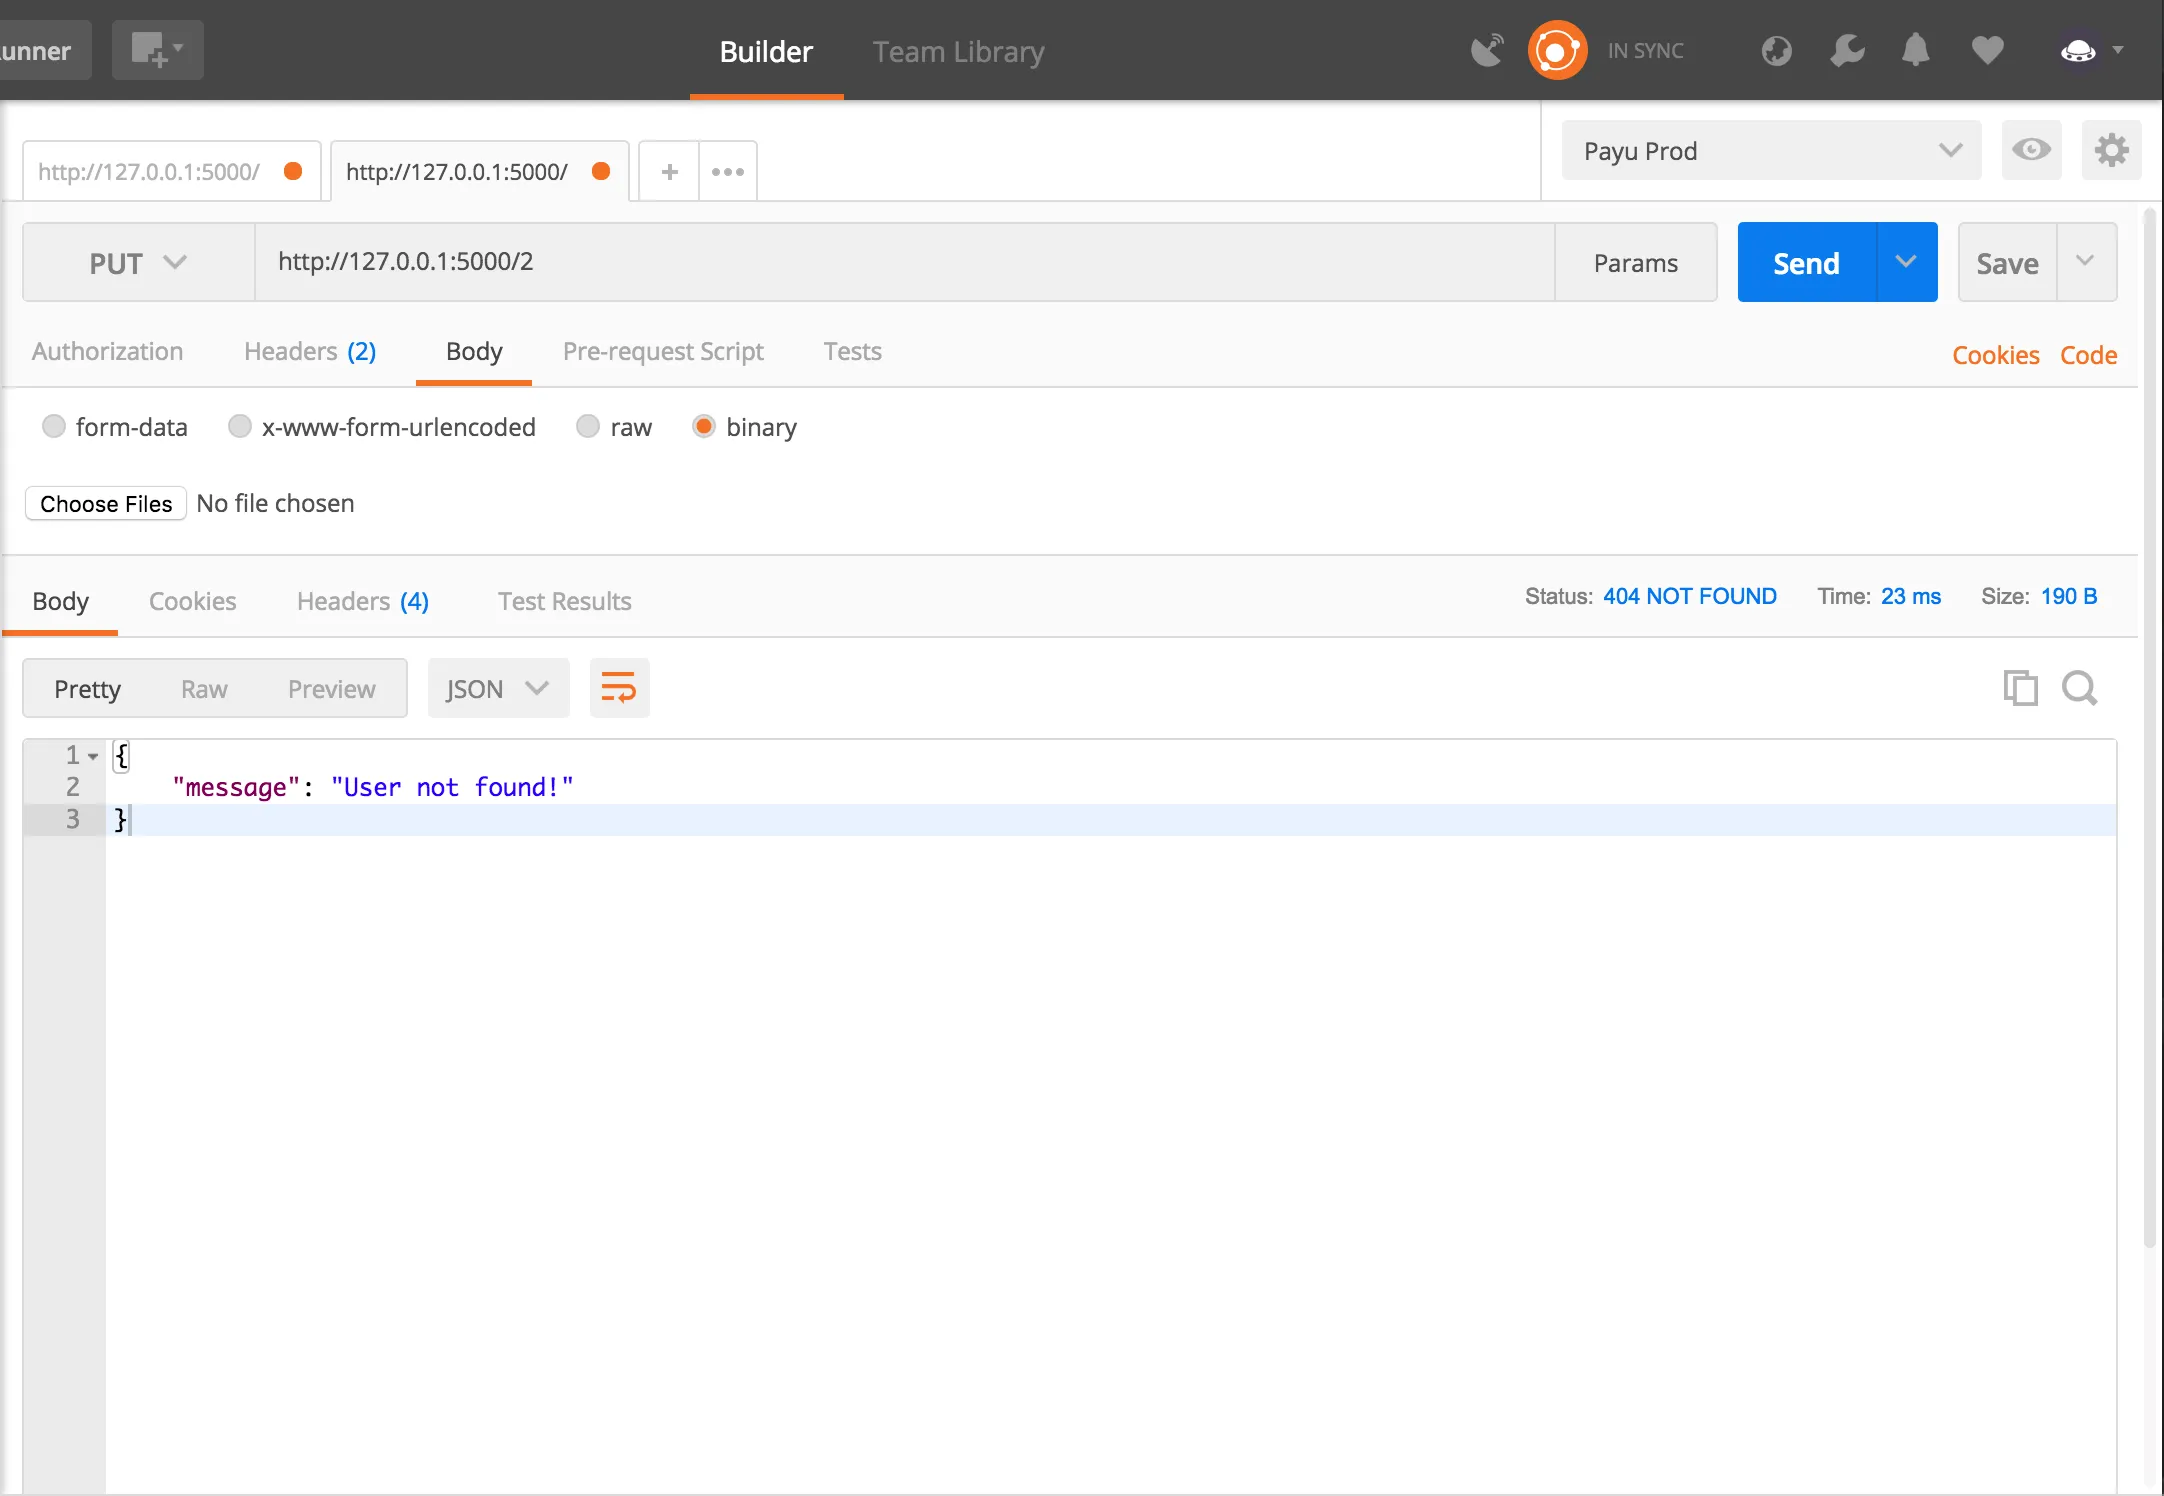Open the wrench settings icon
This screenshot has height=1496, width=2164.
1847,50
